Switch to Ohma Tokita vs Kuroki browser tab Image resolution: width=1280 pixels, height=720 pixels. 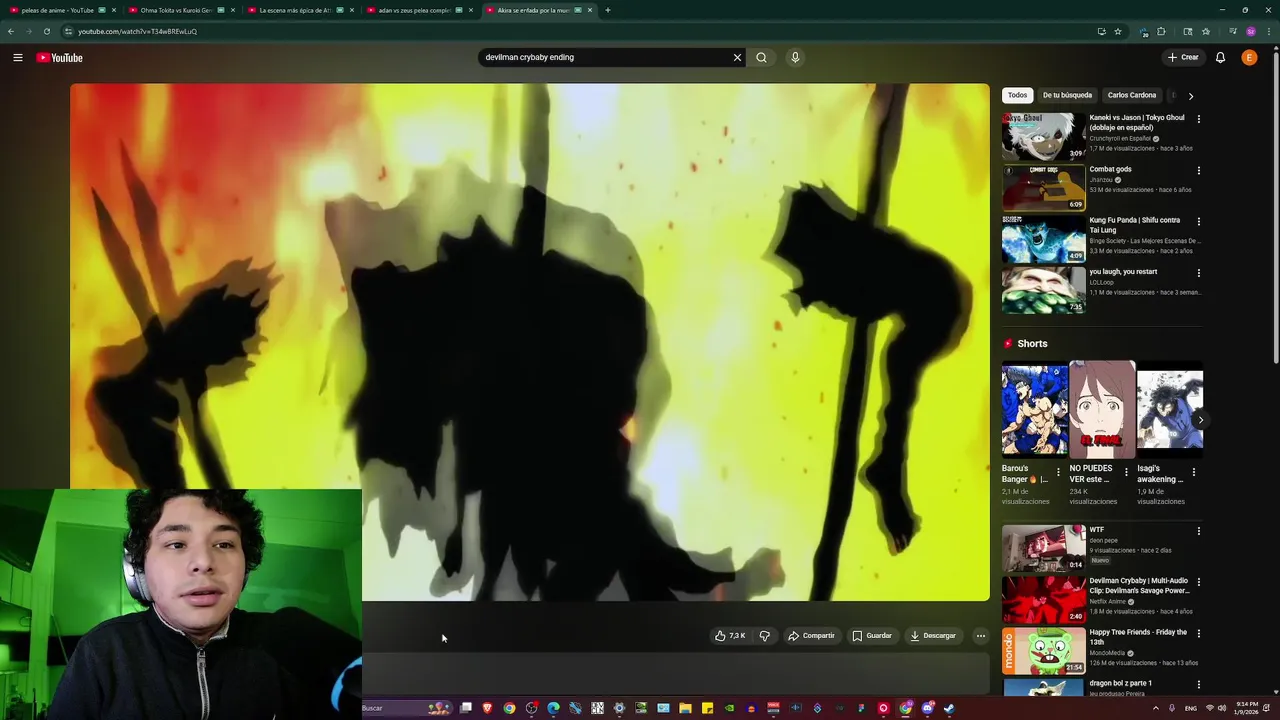click(180, 10)
